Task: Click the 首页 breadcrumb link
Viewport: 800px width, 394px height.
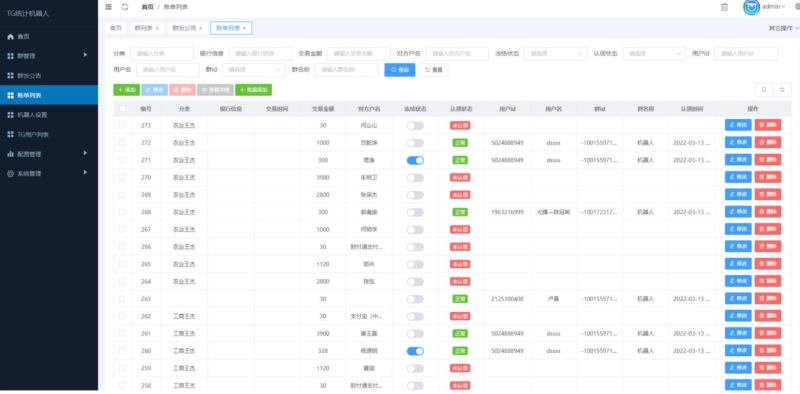Action: (147, 7)
